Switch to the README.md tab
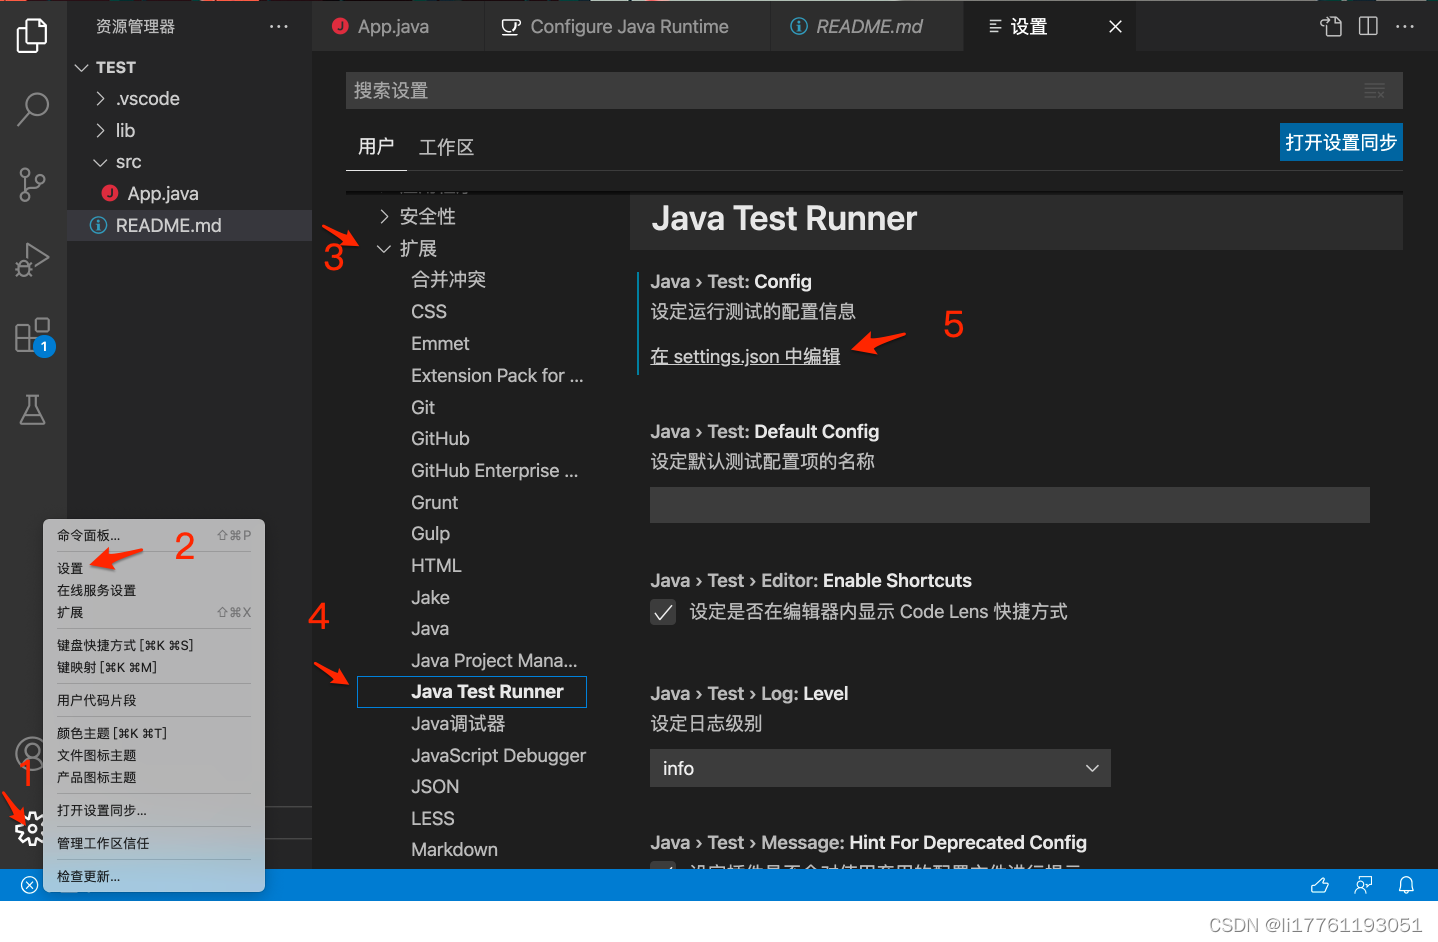This screenshot has height=942, width=1438. point(867,27)
